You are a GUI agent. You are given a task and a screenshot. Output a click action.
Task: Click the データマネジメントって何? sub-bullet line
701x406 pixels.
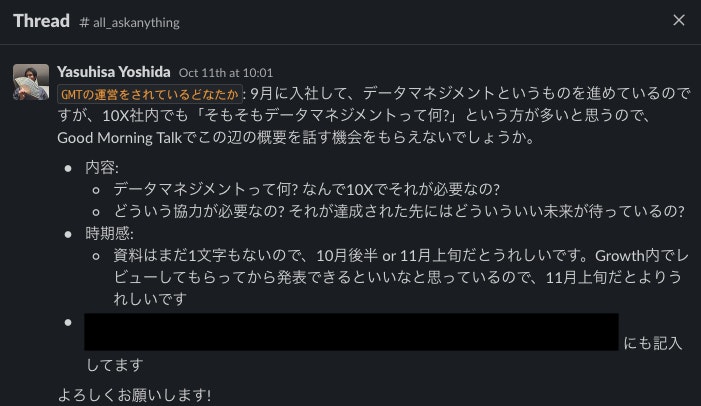click(x=306, y=189)
